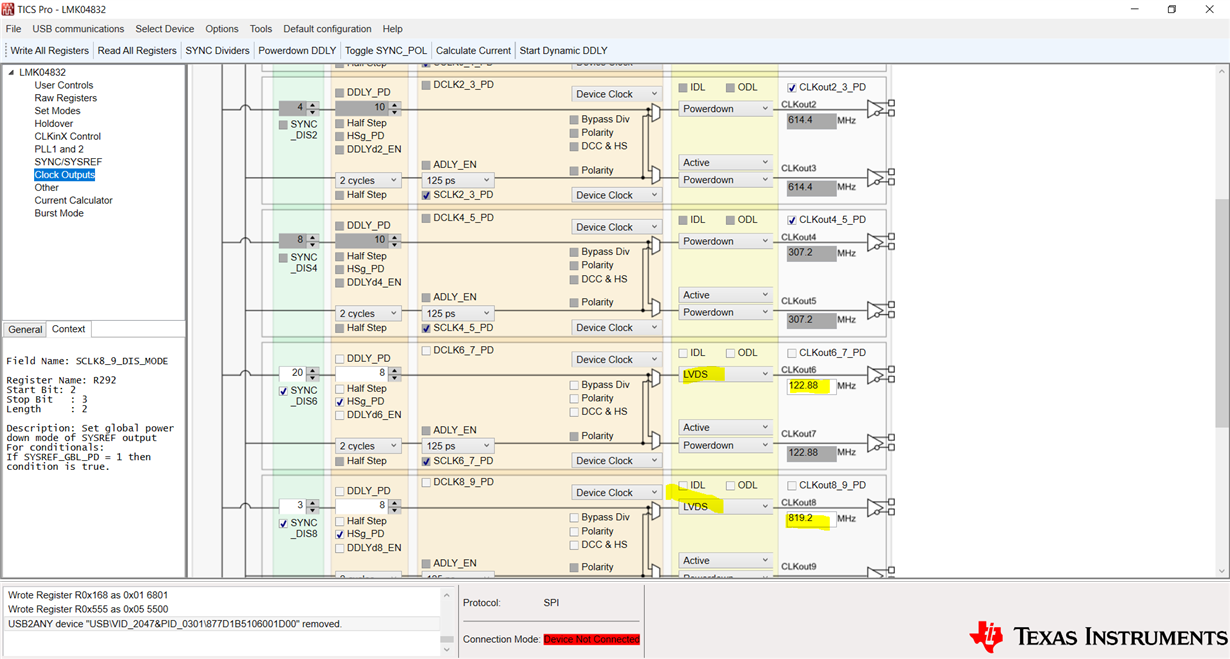Click Calculate Current in the toolbar
The width and height of the screenshot is (1230, 659).
click(x=473, y=50)
